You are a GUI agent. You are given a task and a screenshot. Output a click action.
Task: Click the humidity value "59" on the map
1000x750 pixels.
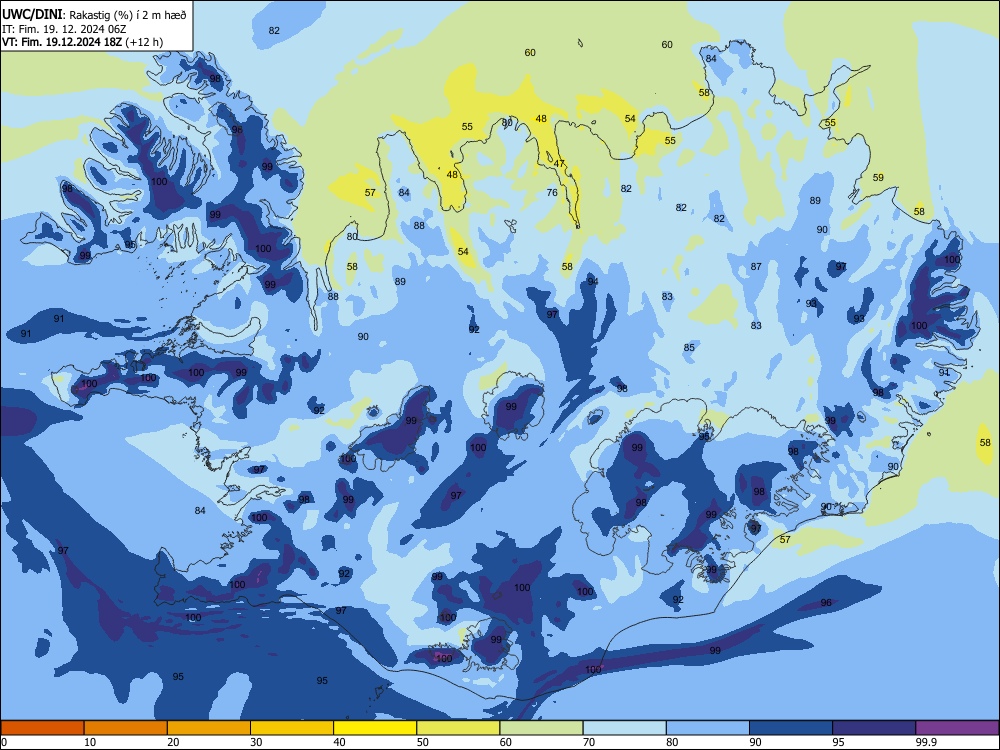tap(878, 177)
